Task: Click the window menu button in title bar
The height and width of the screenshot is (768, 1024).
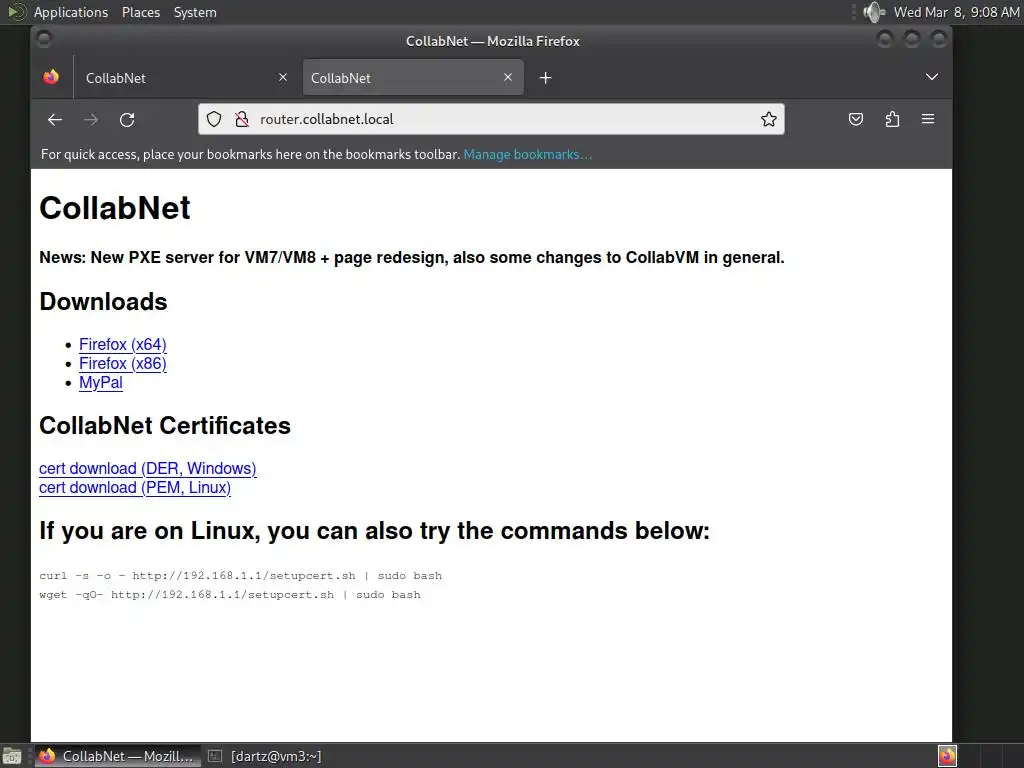Action: pos(44,40)
